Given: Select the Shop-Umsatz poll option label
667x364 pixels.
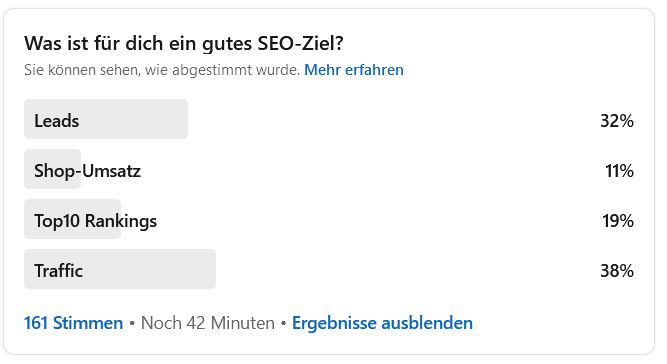Looking at the screenshot, I should (87, 171).
